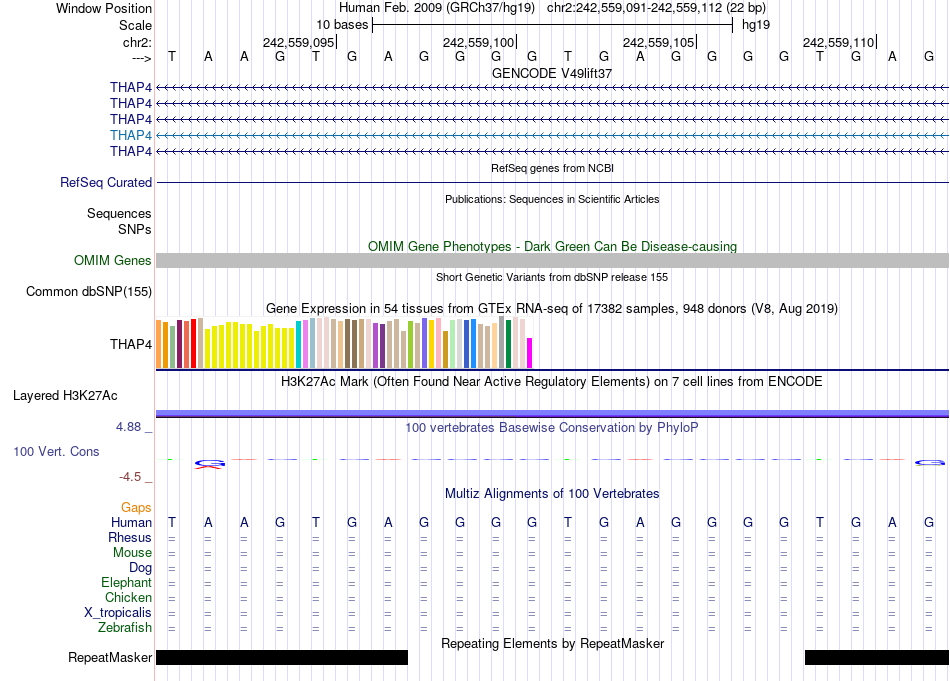
Task: Click the right black RepeatMasker block
Action: 877,657
